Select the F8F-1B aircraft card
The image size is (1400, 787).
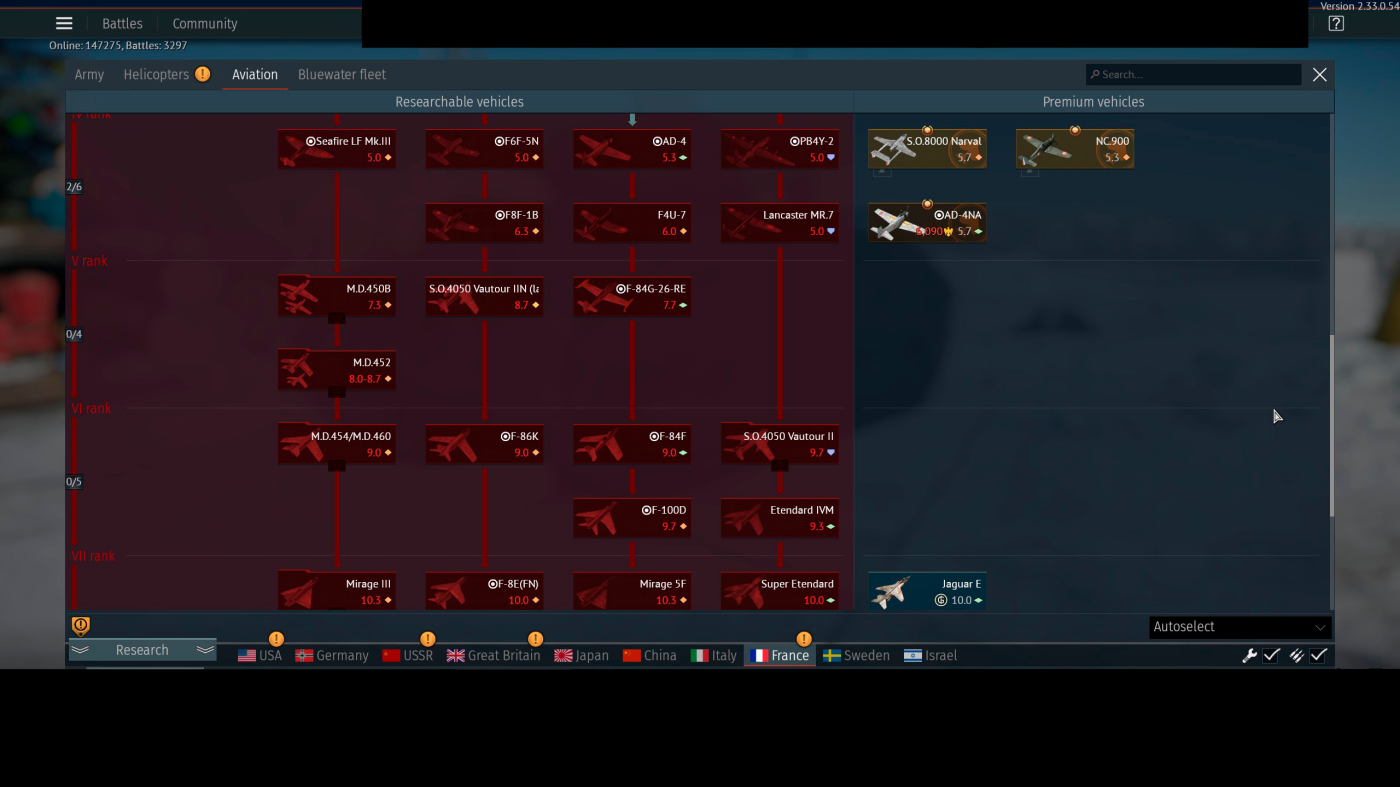(x=485, y=223)
